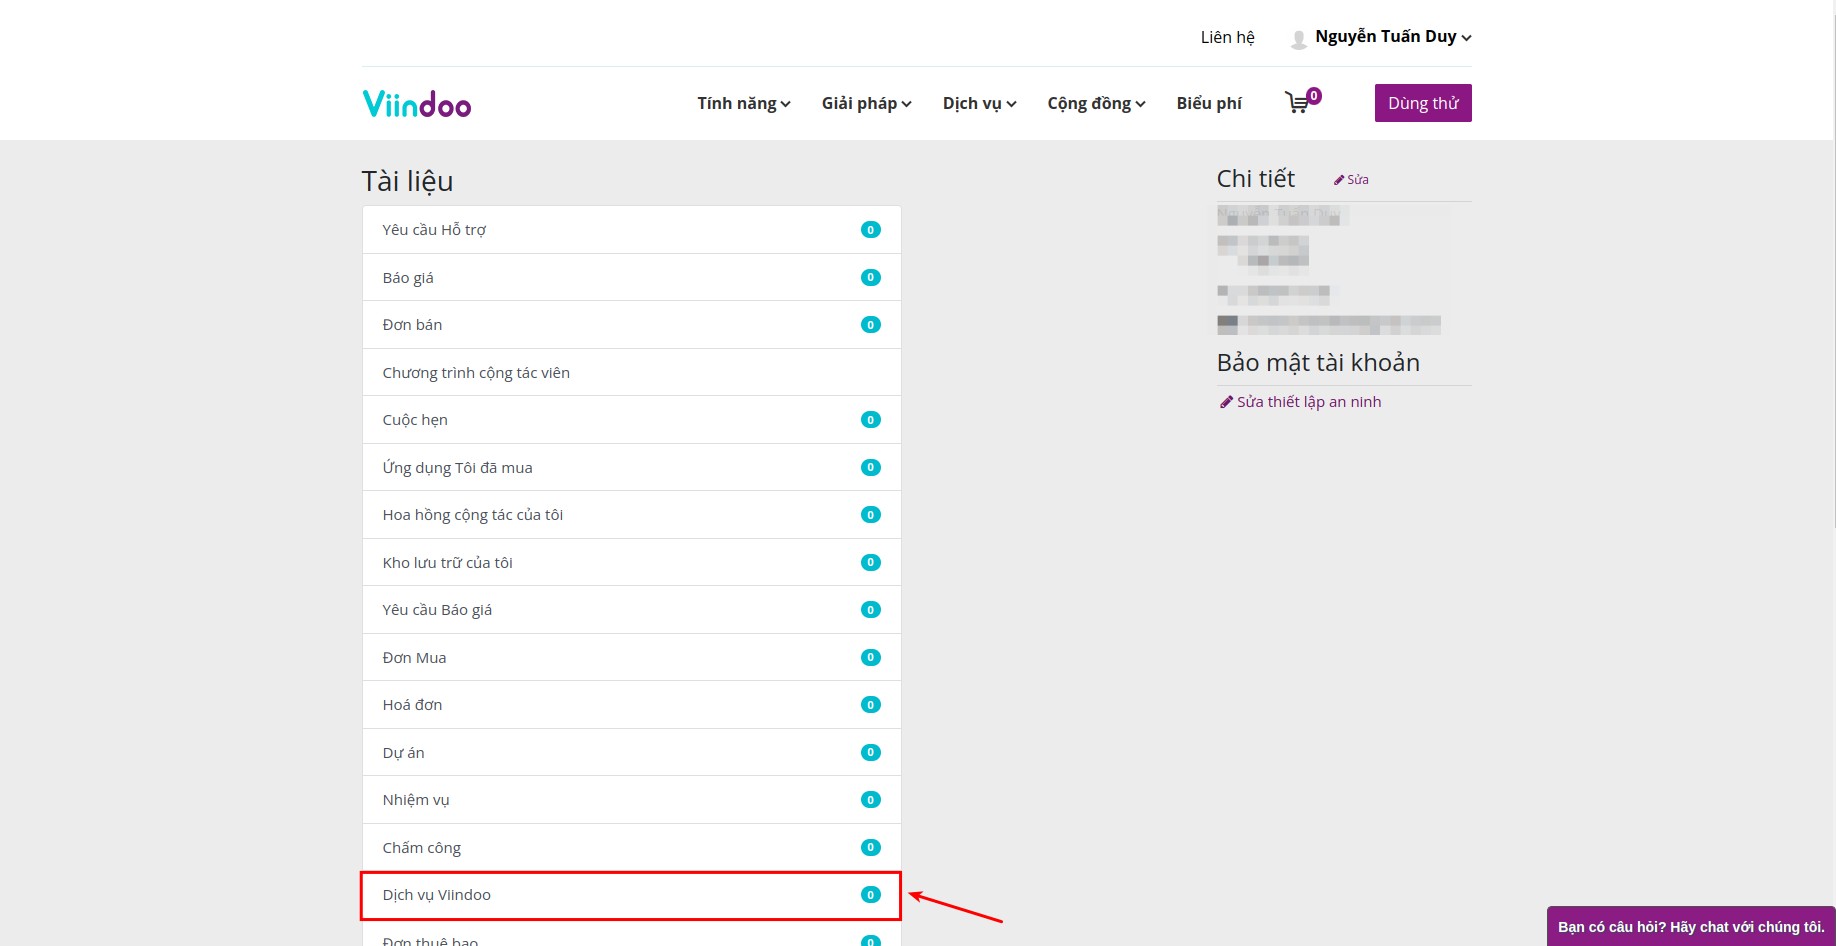Click the pencil Sửa icon beside Chi tiết
Image resolution: width=1836 pixels, height=946 pixels.
[x=1339, y=180]
